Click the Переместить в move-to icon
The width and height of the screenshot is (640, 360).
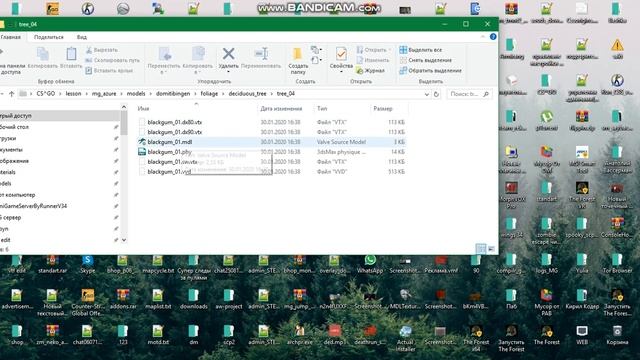(x=165, y=54)
